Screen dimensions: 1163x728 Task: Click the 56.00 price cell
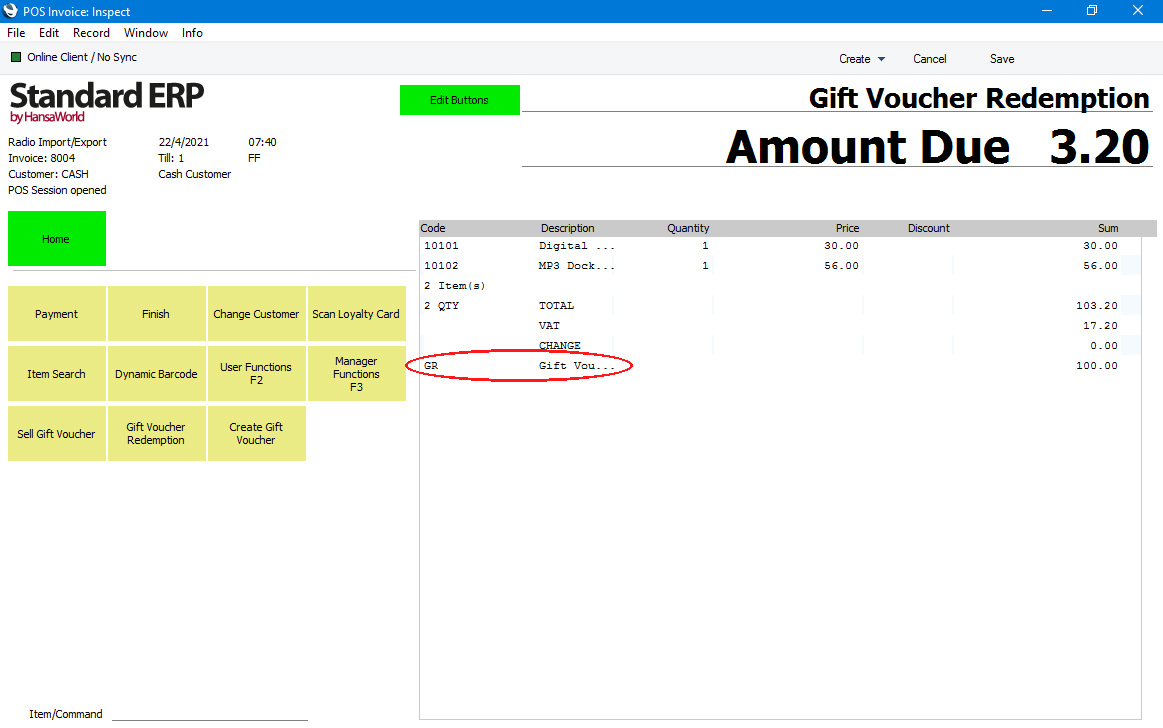841,265
